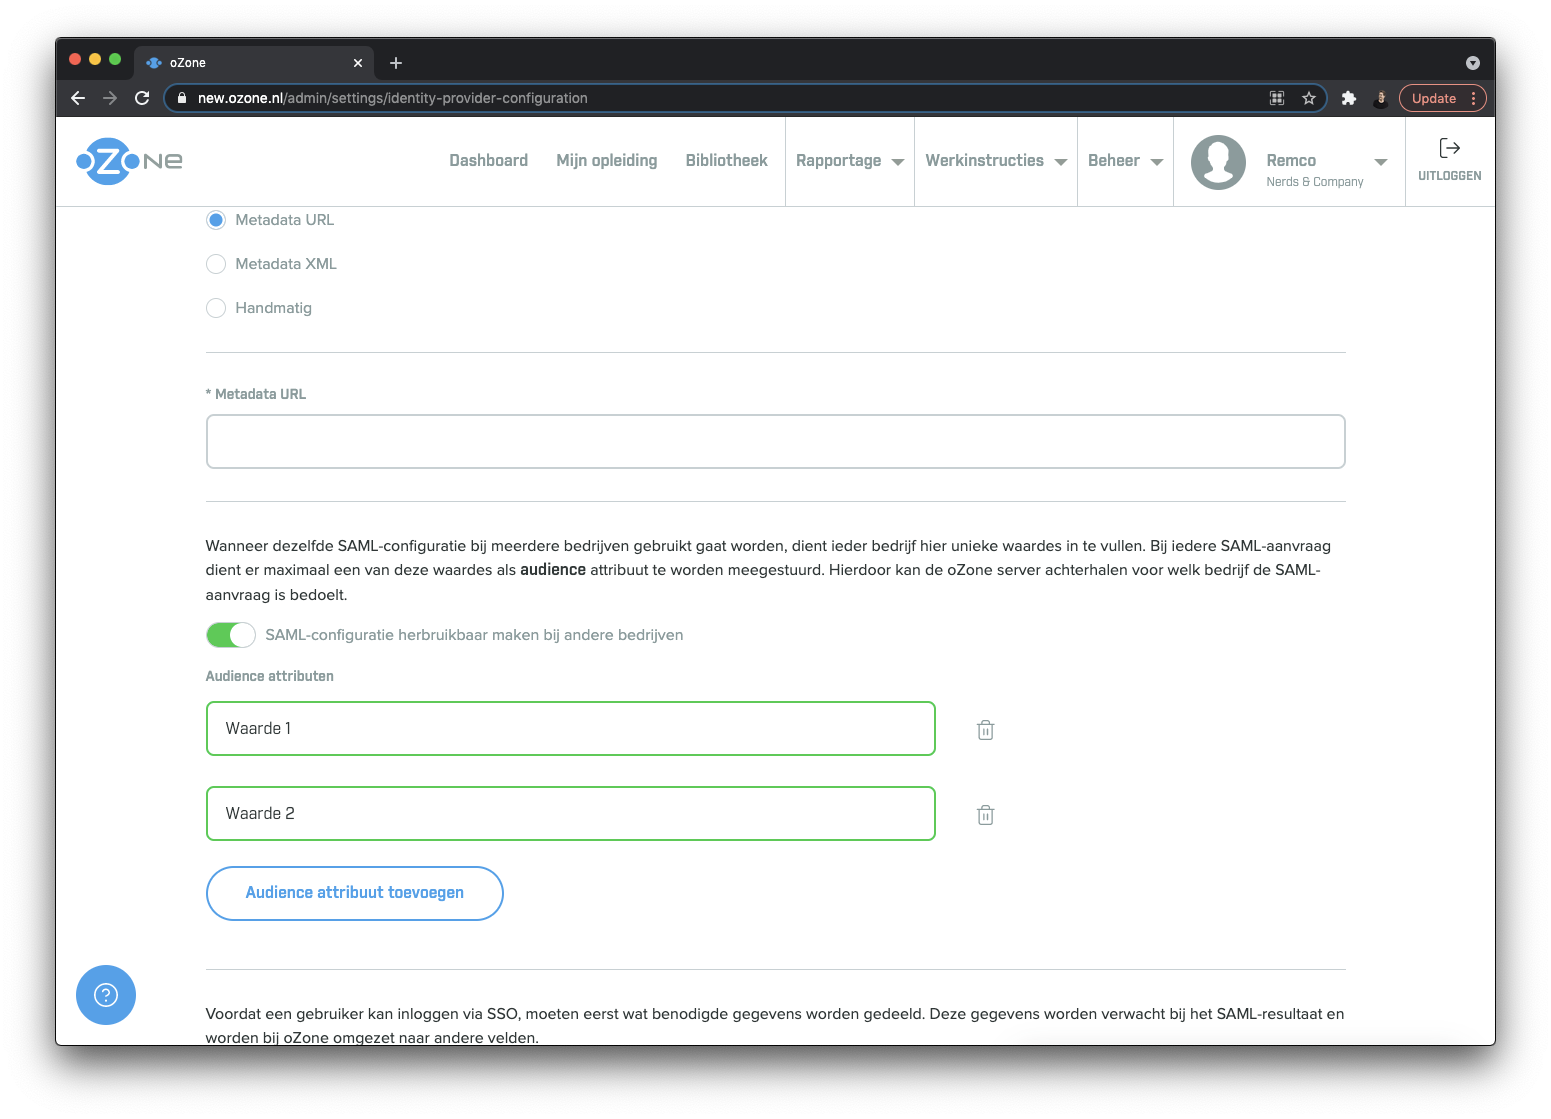1551x1119 pixels.
Task: Select the Metadata XML radio option
Action: click(216, 263)
